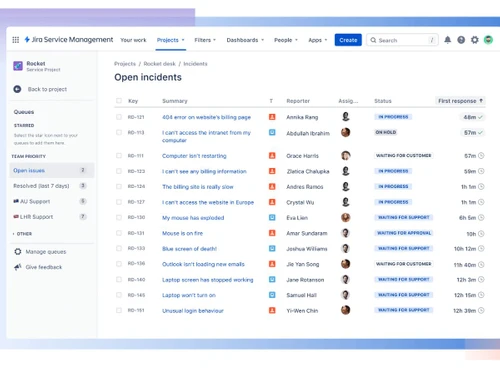500x375 pixels.
Task: Open the Your work menu item
Action: [133, 40]
